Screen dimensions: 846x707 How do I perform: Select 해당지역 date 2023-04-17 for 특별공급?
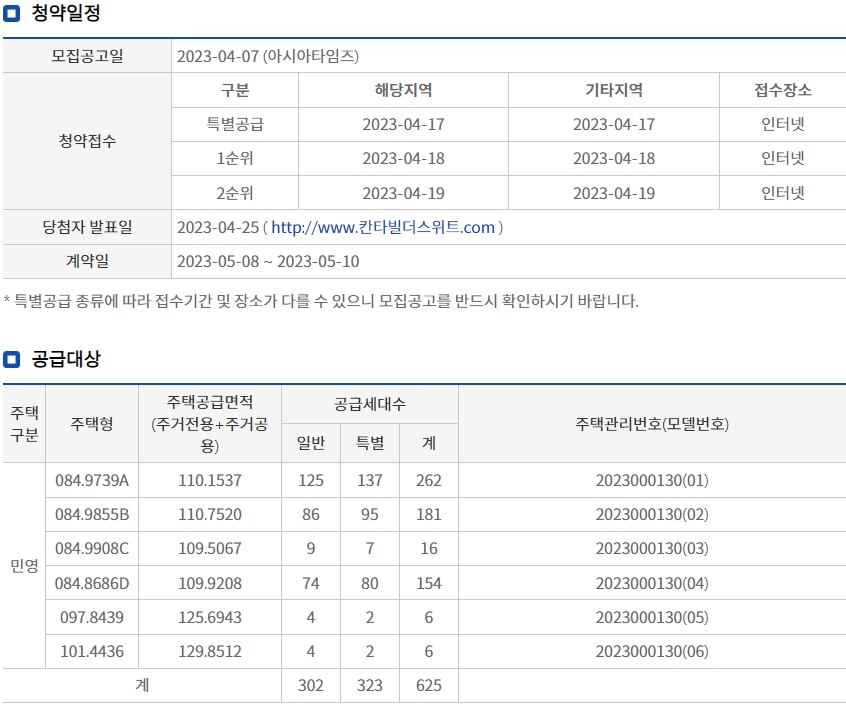[x=404, y=124]
